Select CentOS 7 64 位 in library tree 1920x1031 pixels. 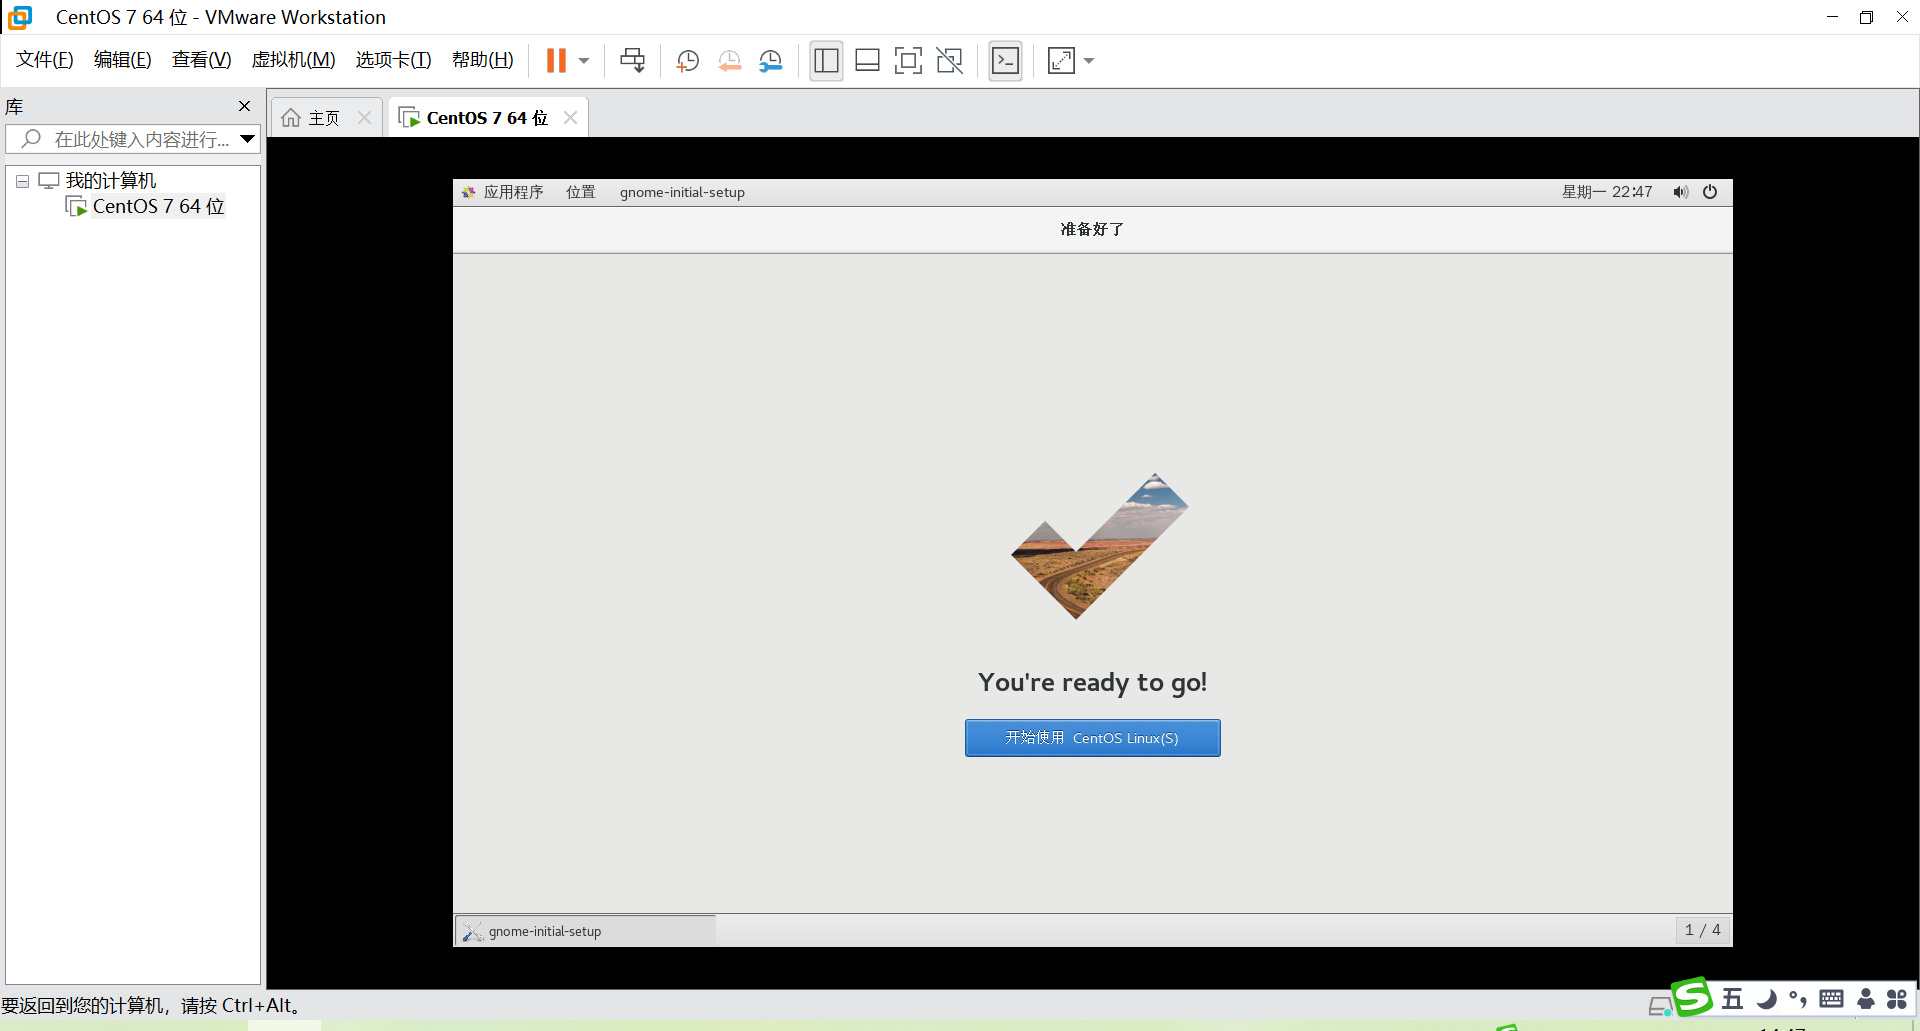(x=158, y=207)
